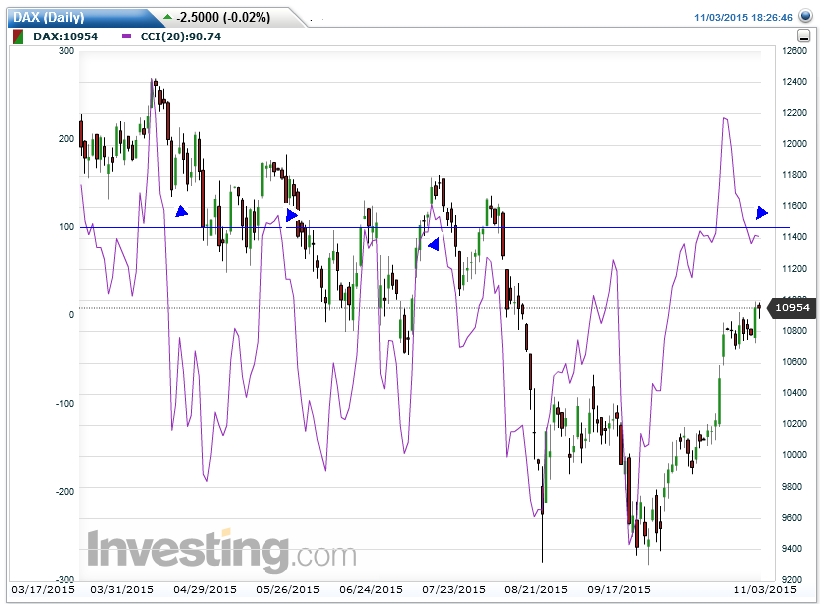Click the blue arrow marker near 05/26/2015
Screen dimensions: 826x604
[292, 215]
